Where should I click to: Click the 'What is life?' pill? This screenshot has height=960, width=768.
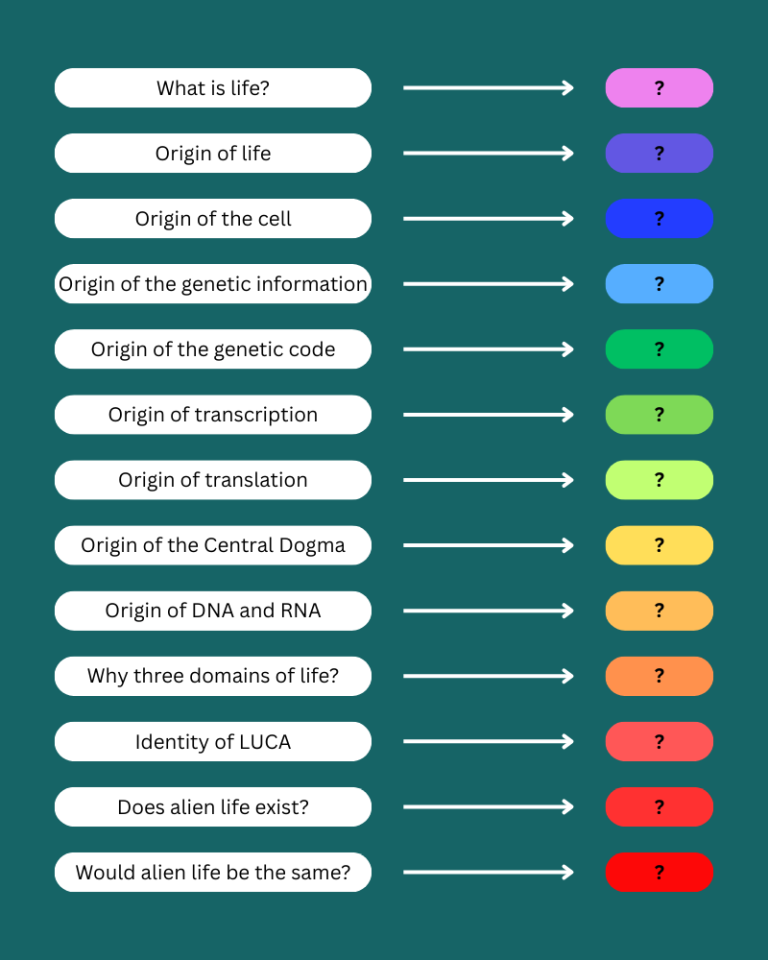pyautogui.click(x=213, y=88)
